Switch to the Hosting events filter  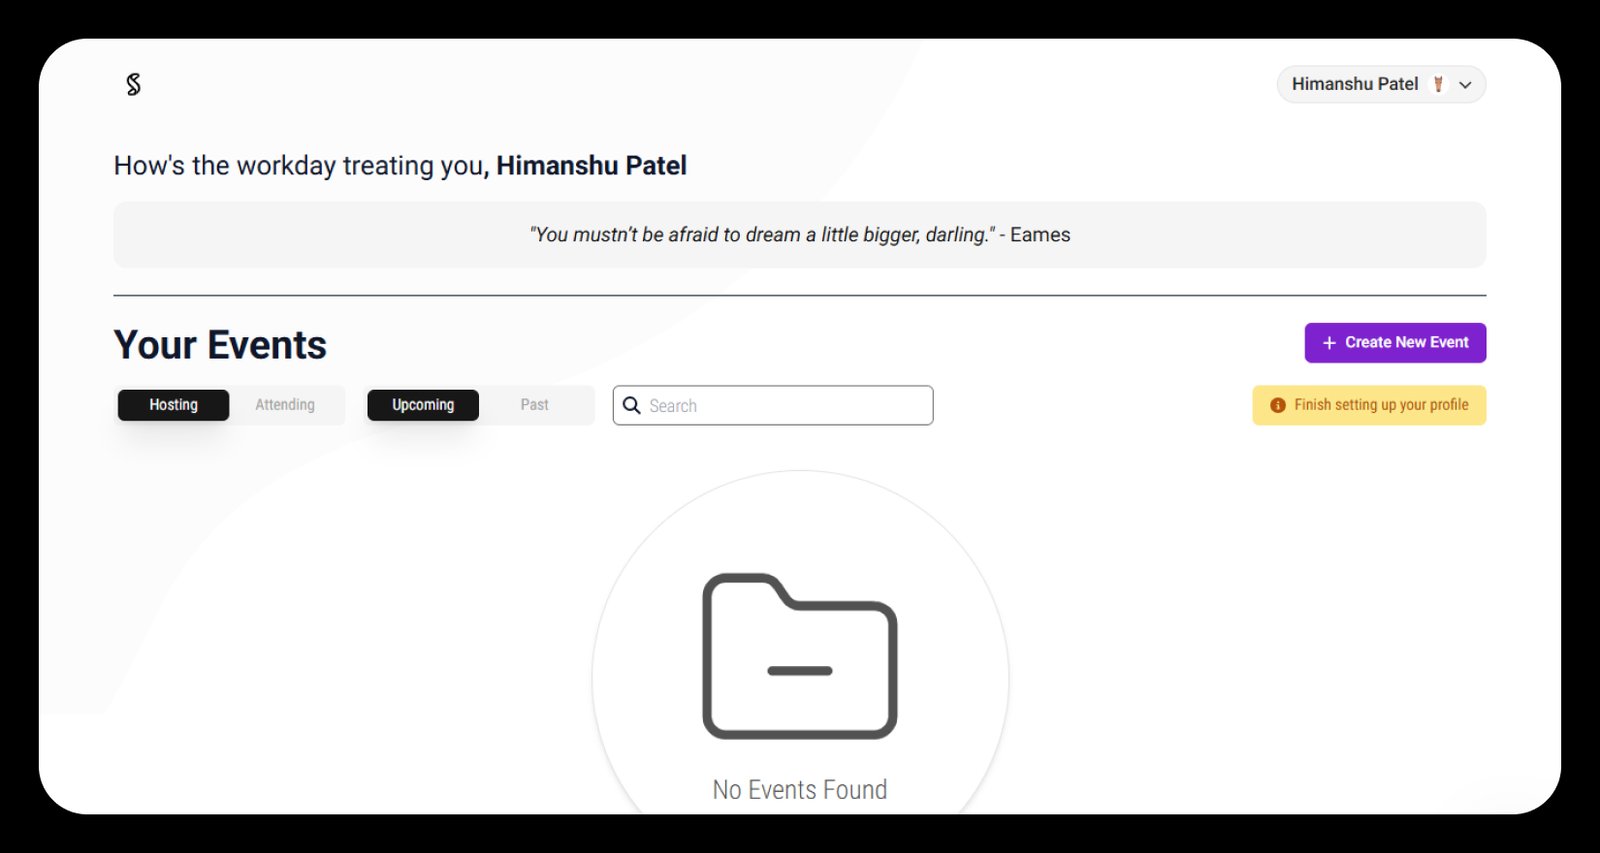click(173, 405)
